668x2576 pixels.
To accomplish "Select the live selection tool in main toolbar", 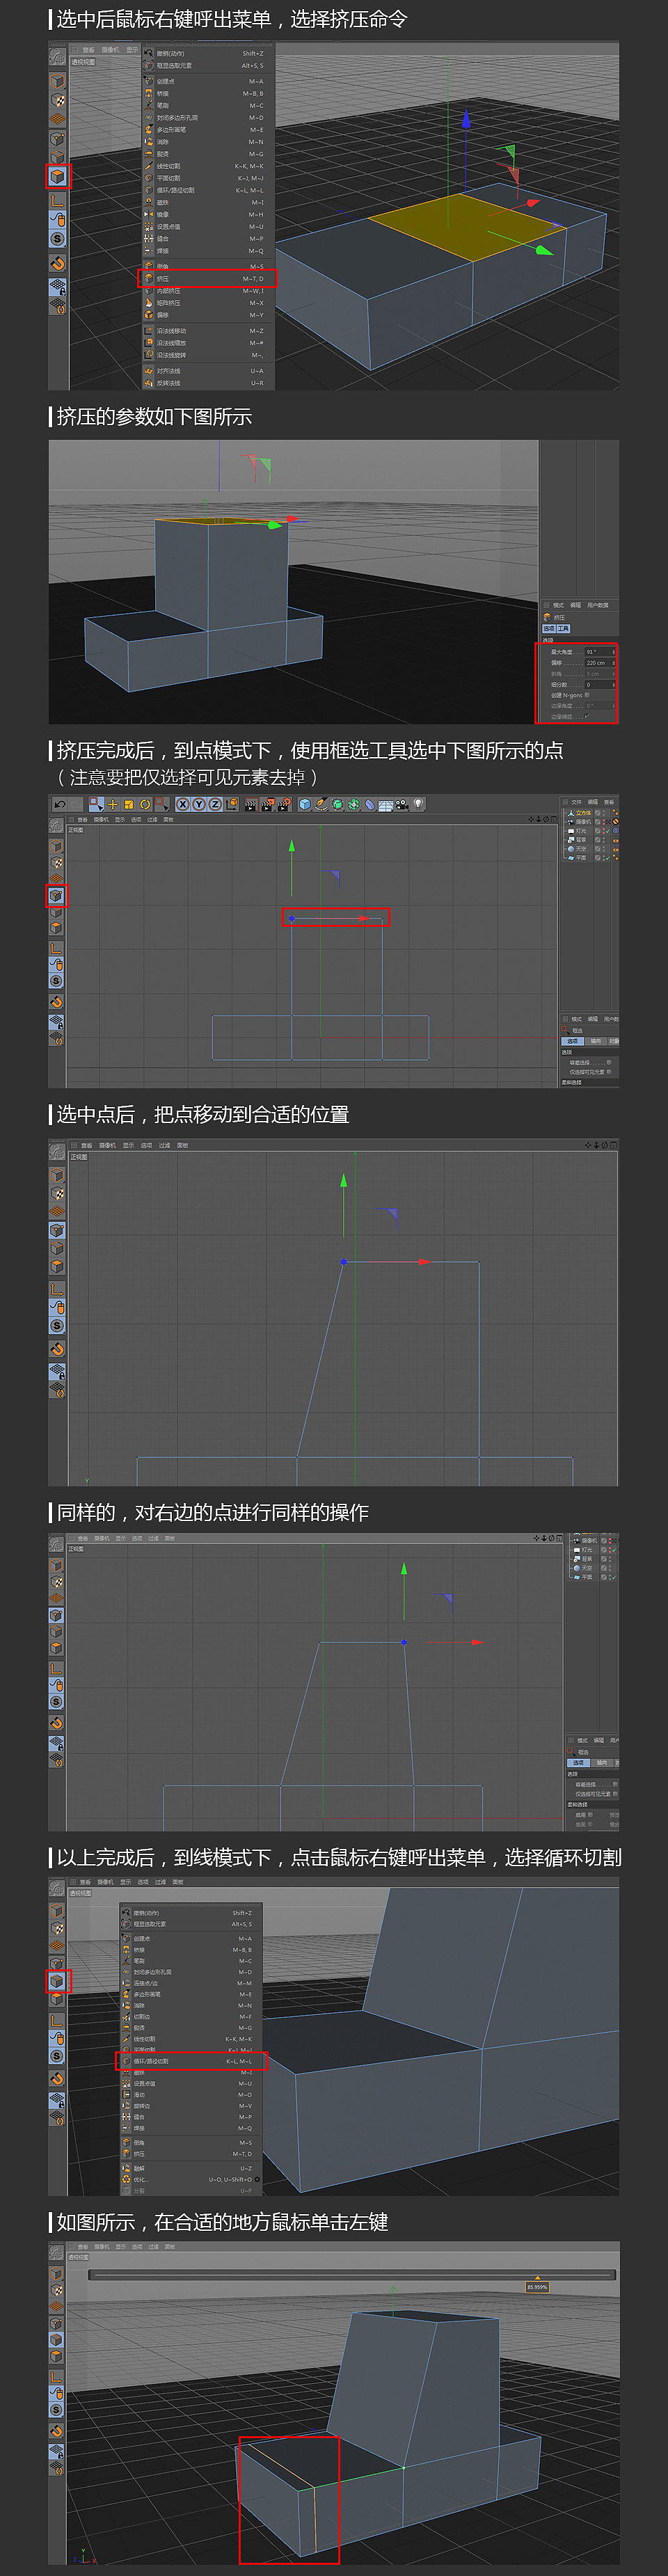I will coord(96,804).
